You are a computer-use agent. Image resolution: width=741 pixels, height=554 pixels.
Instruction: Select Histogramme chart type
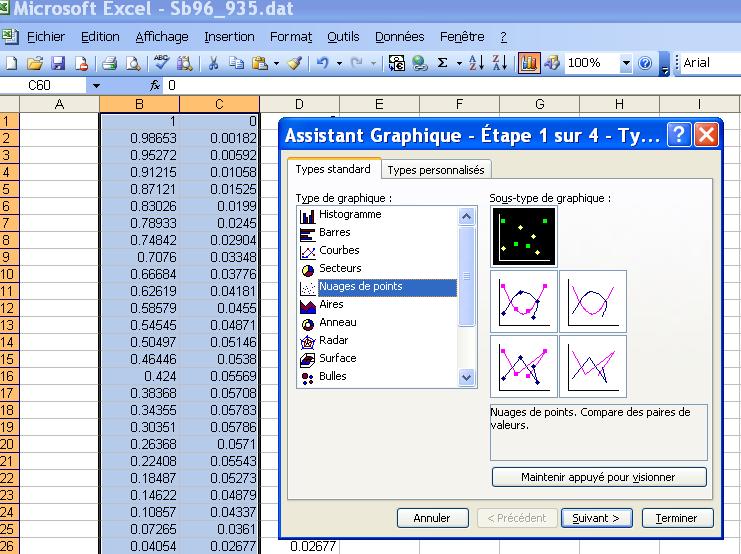click(377, 215)
